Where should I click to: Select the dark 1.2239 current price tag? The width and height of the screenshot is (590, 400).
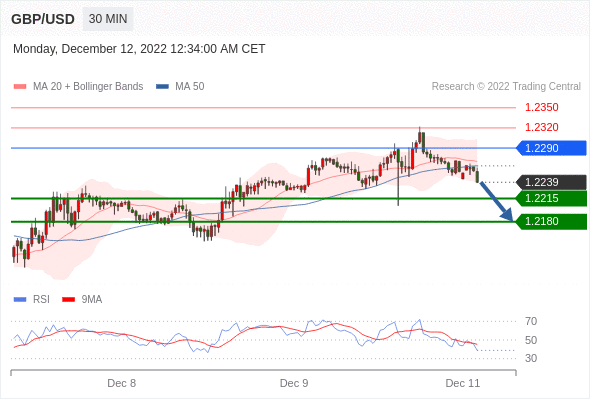tap(551, 183)
